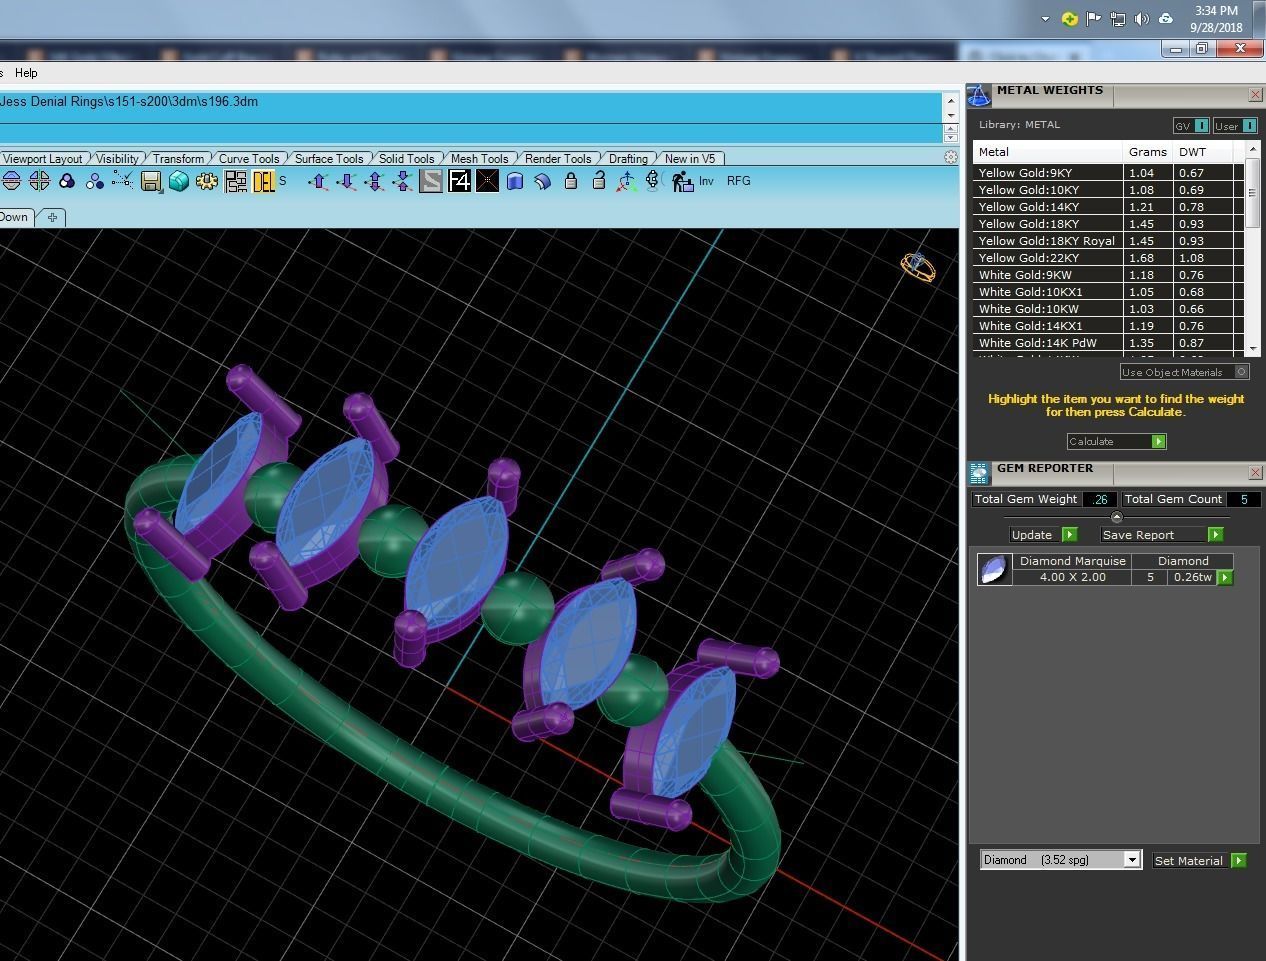The image size is (1266, 961).
Task: Toggle the GV library switch
Action: click(1191, 125)
